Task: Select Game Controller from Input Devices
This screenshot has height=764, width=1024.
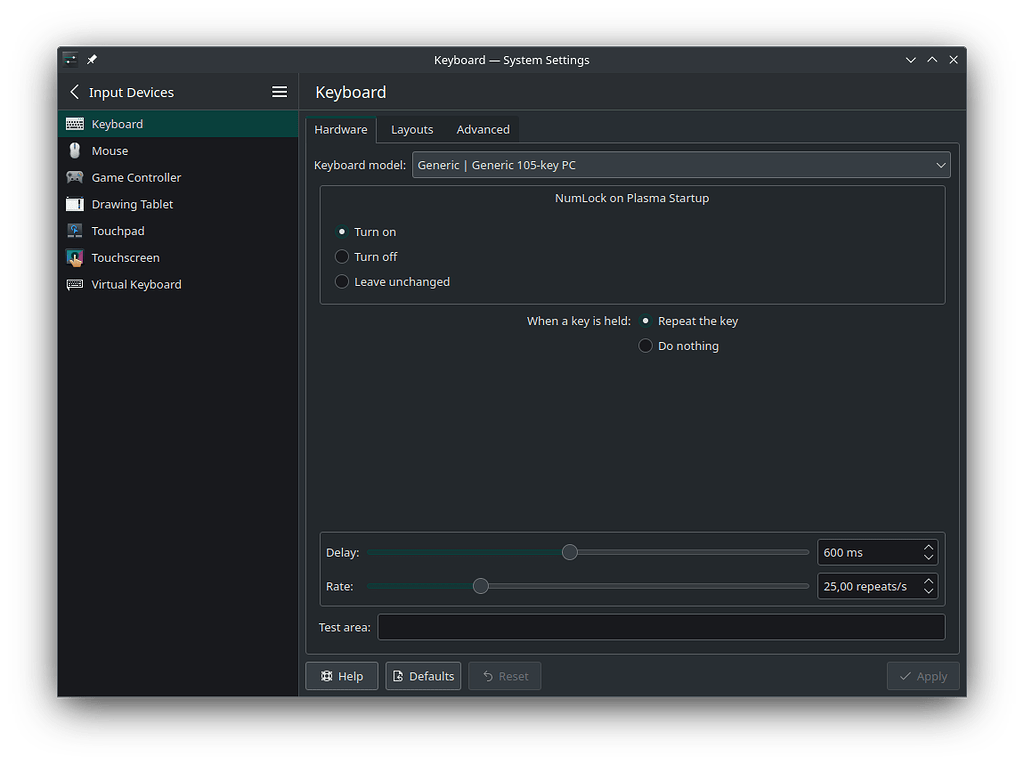Action: pyautogui.click(x=134, y=177)
